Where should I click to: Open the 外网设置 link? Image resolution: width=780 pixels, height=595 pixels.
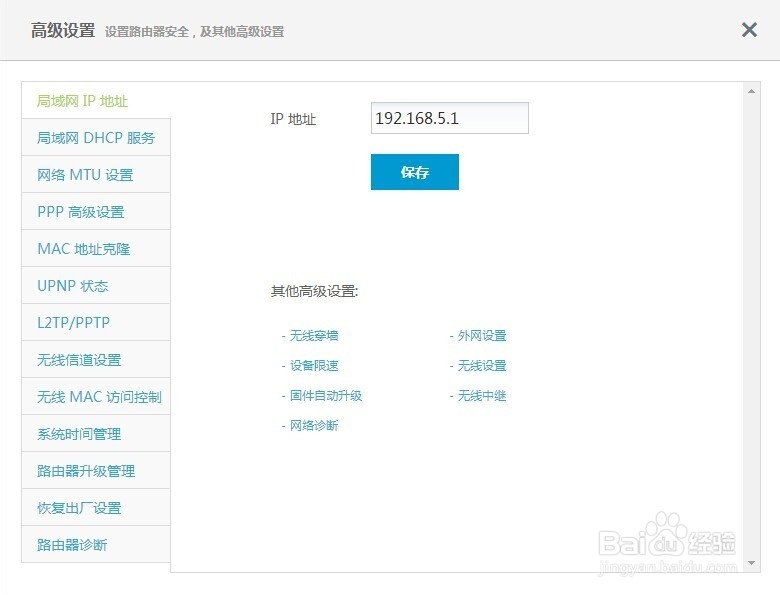pyautogui.click(x=482, y=336)
